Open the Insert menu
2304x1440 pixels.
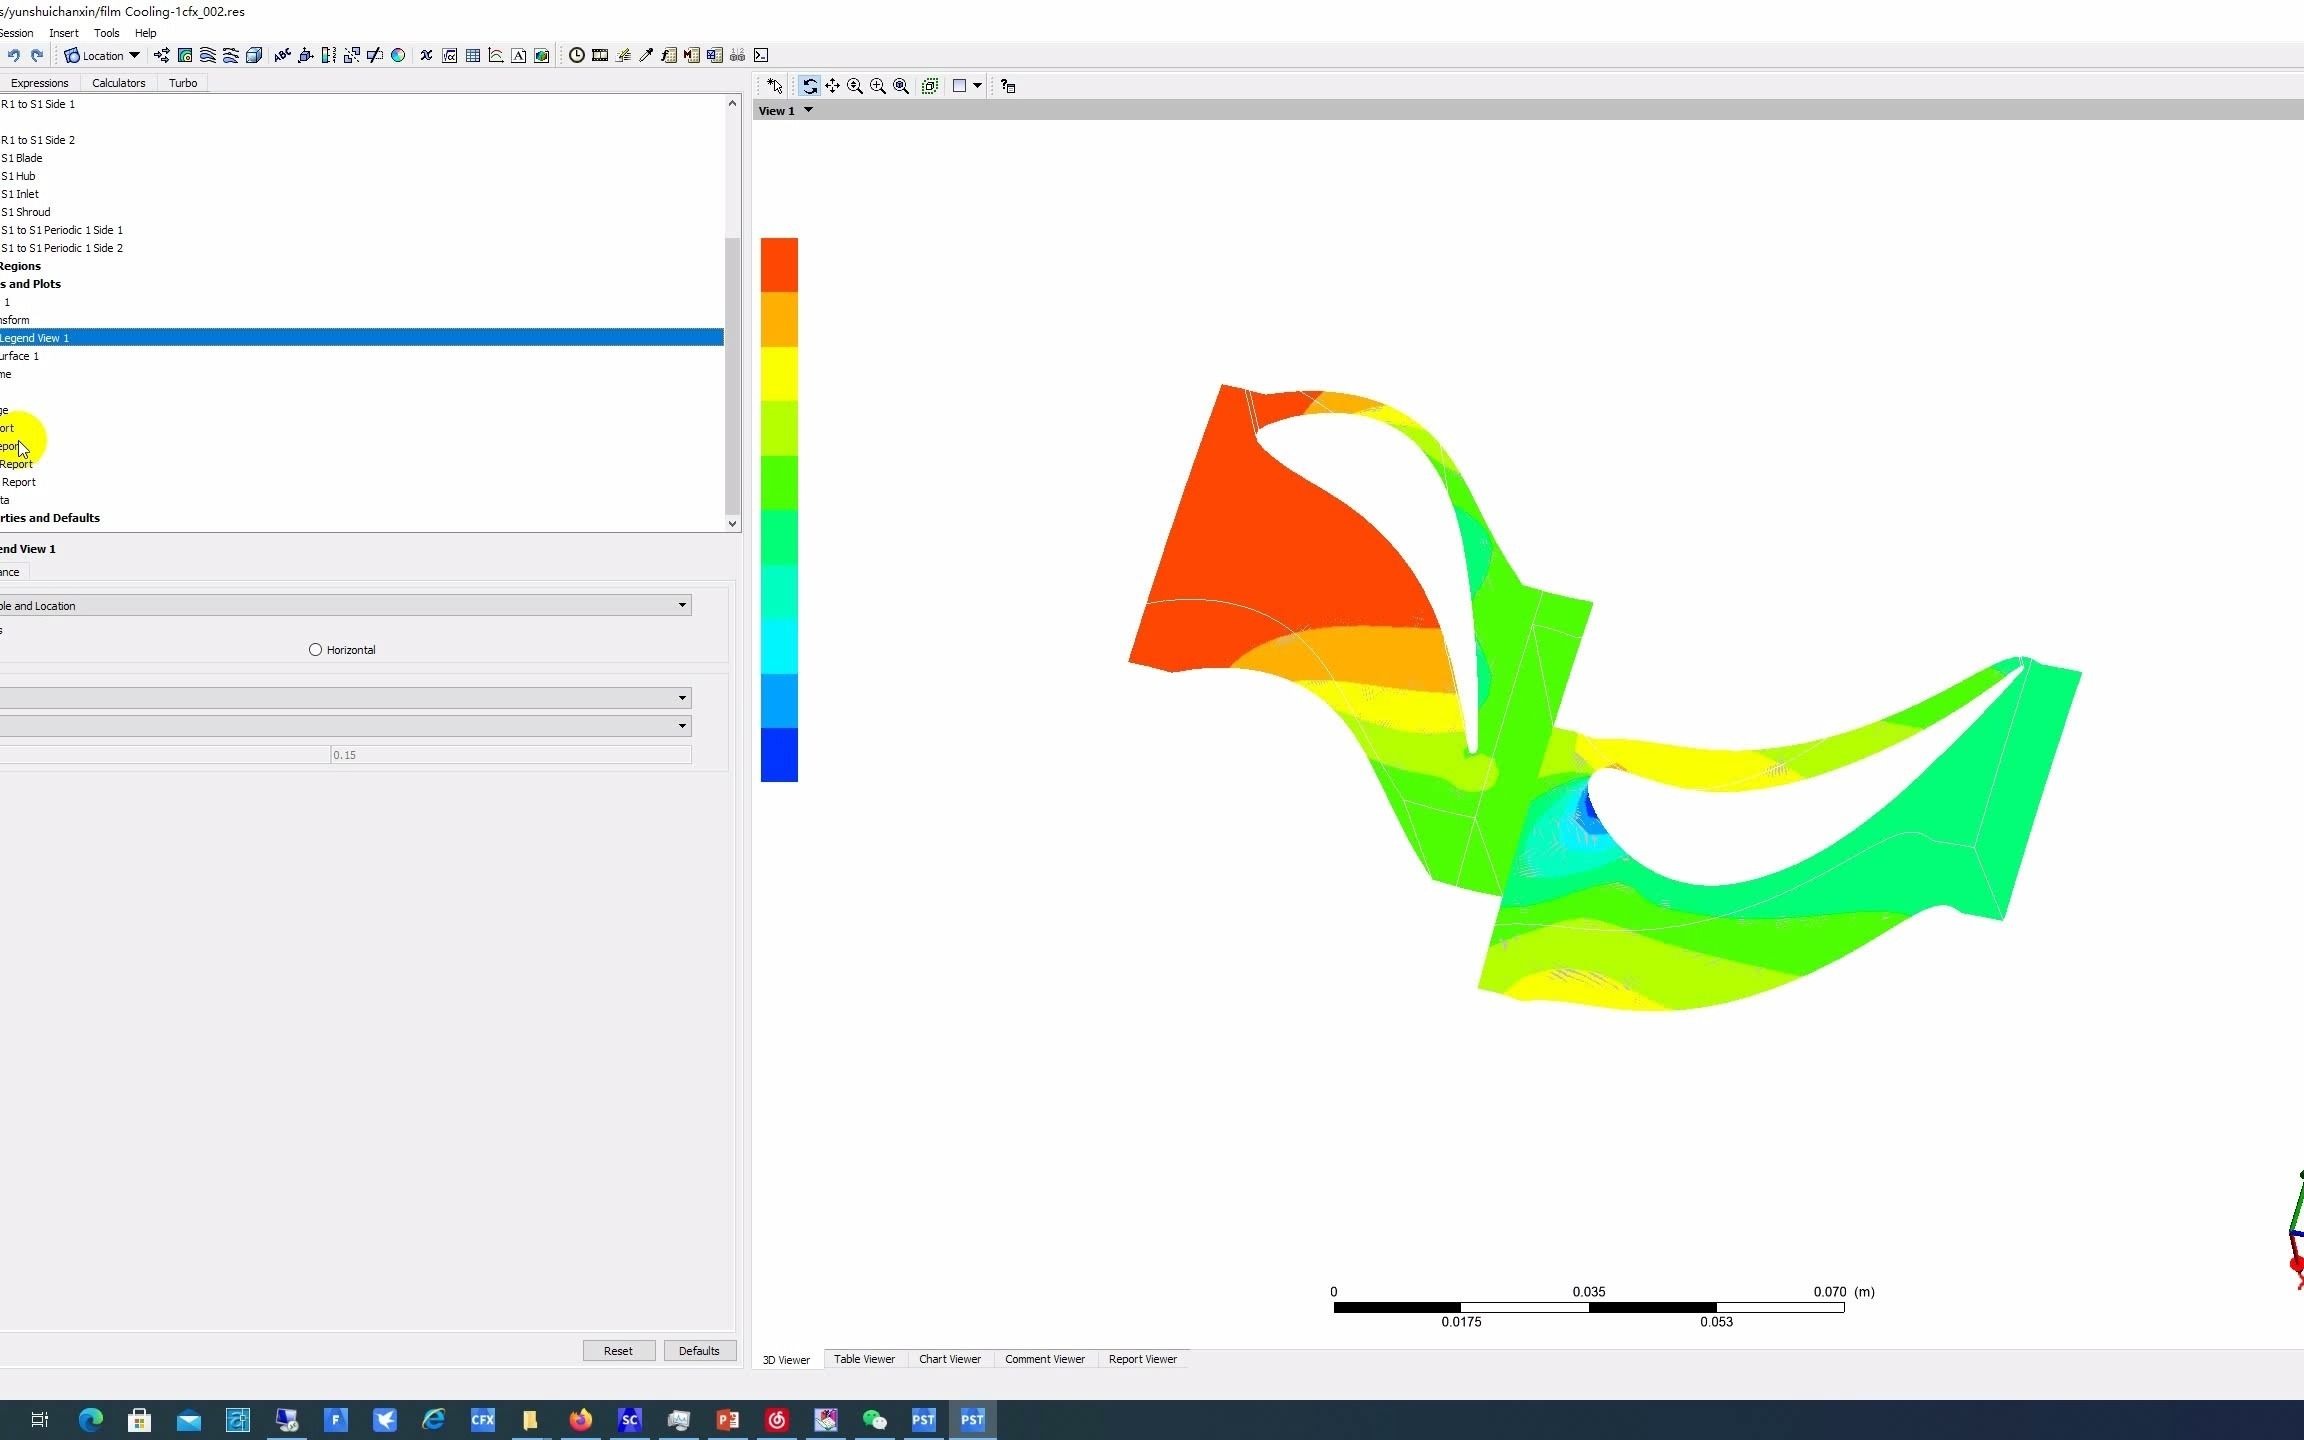point(64,33)
